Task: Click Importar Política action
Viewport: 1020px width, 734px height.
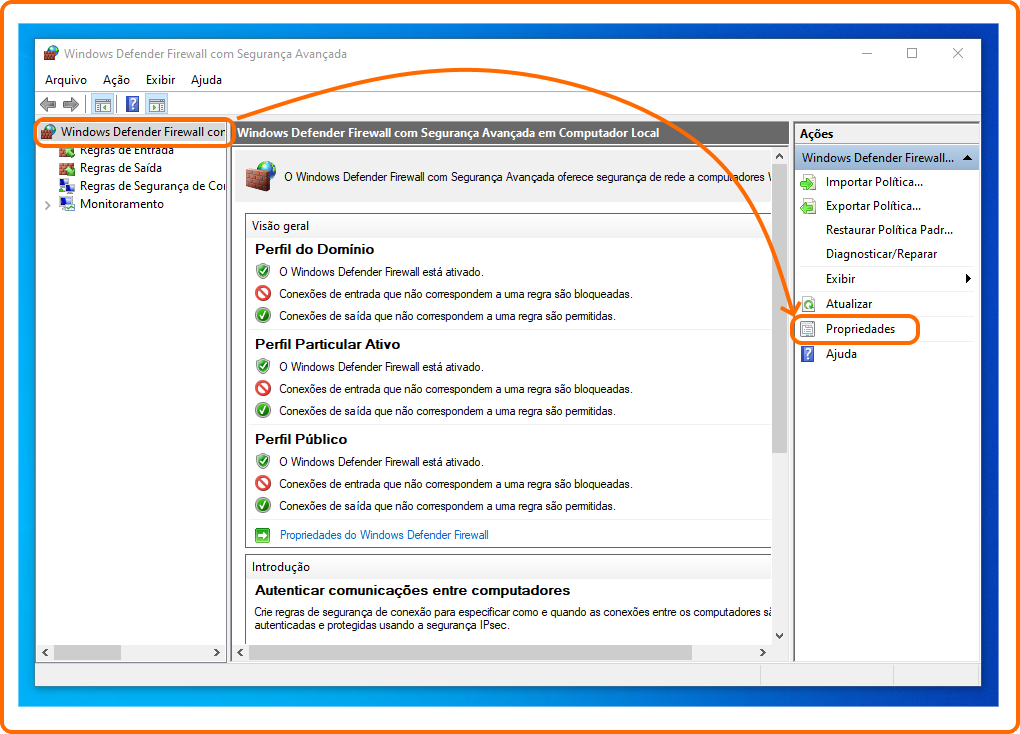Action: click(x=874, y=182)
